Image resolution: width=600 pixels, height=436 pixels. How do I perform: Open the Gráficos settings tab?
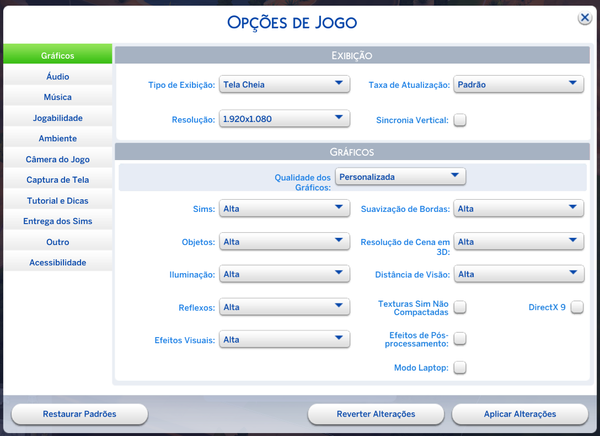pos(58,54)
